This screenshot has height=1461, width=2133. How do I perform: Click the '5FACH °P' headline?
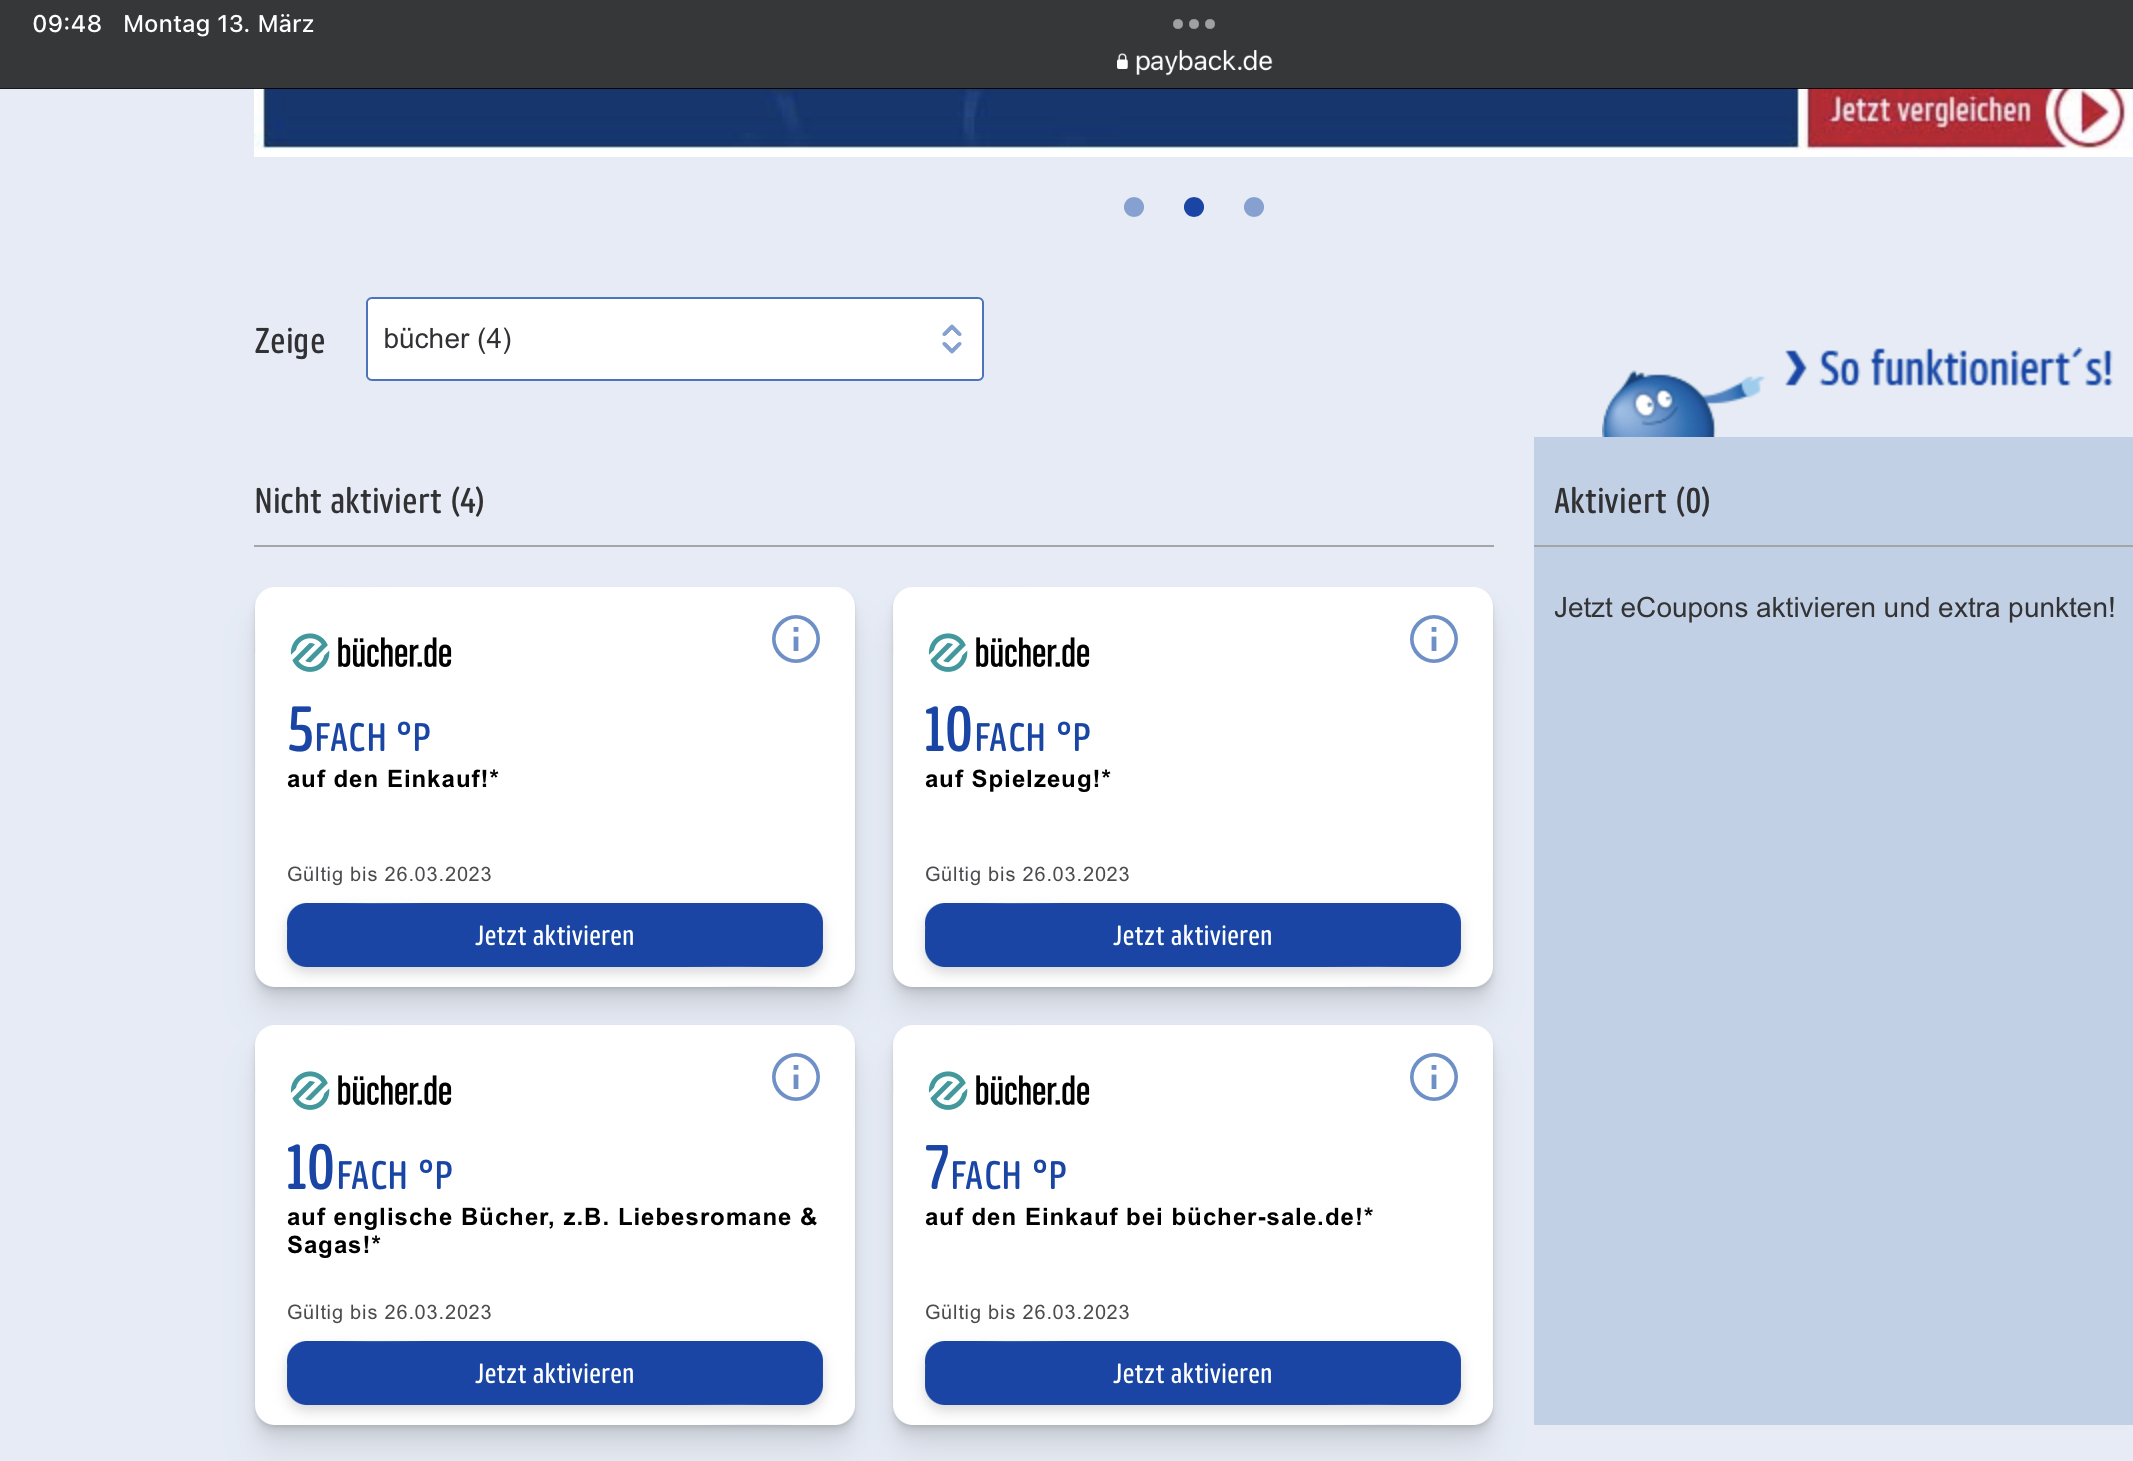tap(359, 730)
